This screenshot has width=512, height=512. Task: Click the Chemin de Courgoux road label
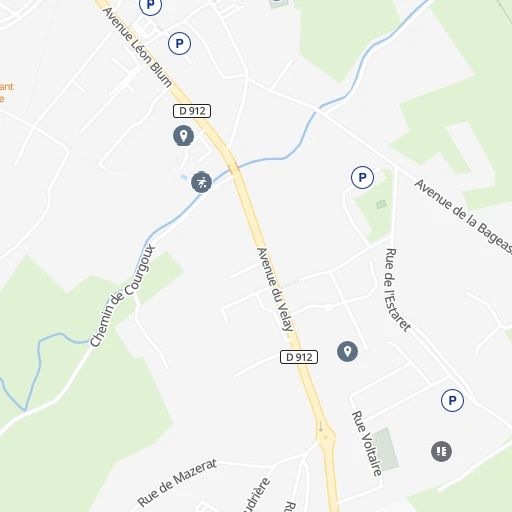coord(123,296)
